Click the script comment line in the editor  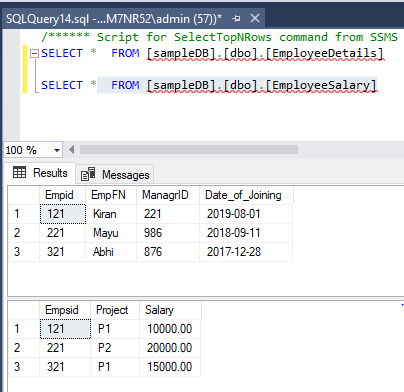pos(220,37)
